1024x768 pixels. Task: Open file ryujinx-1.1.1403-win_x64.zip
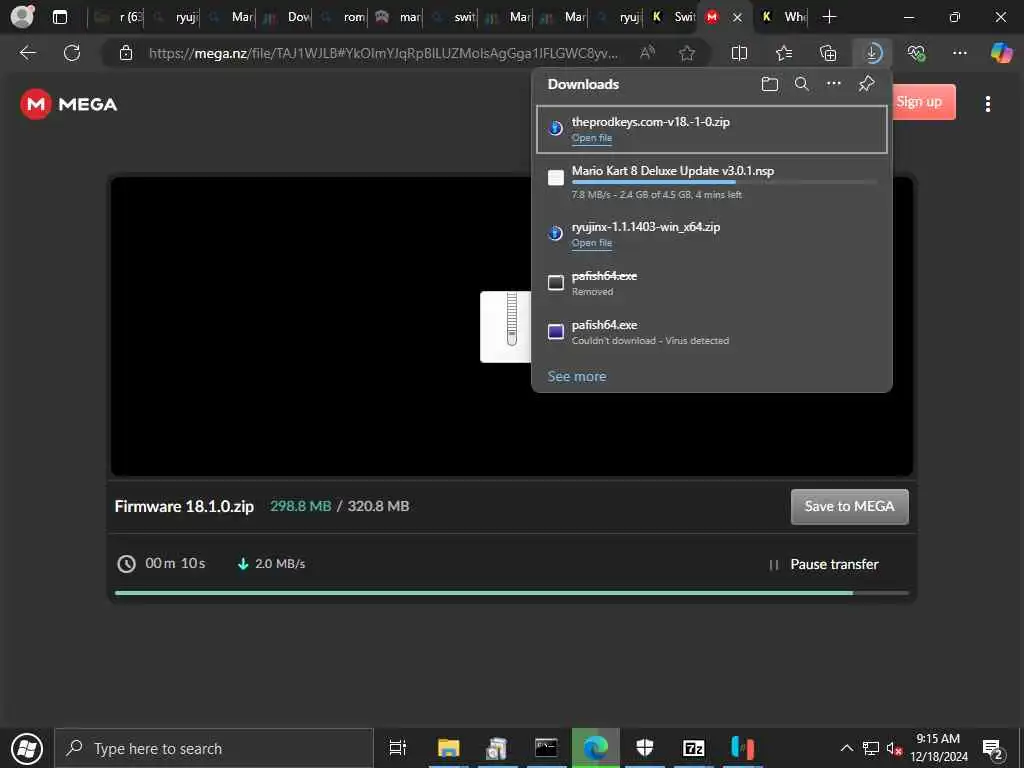click(x=592, y=243)
